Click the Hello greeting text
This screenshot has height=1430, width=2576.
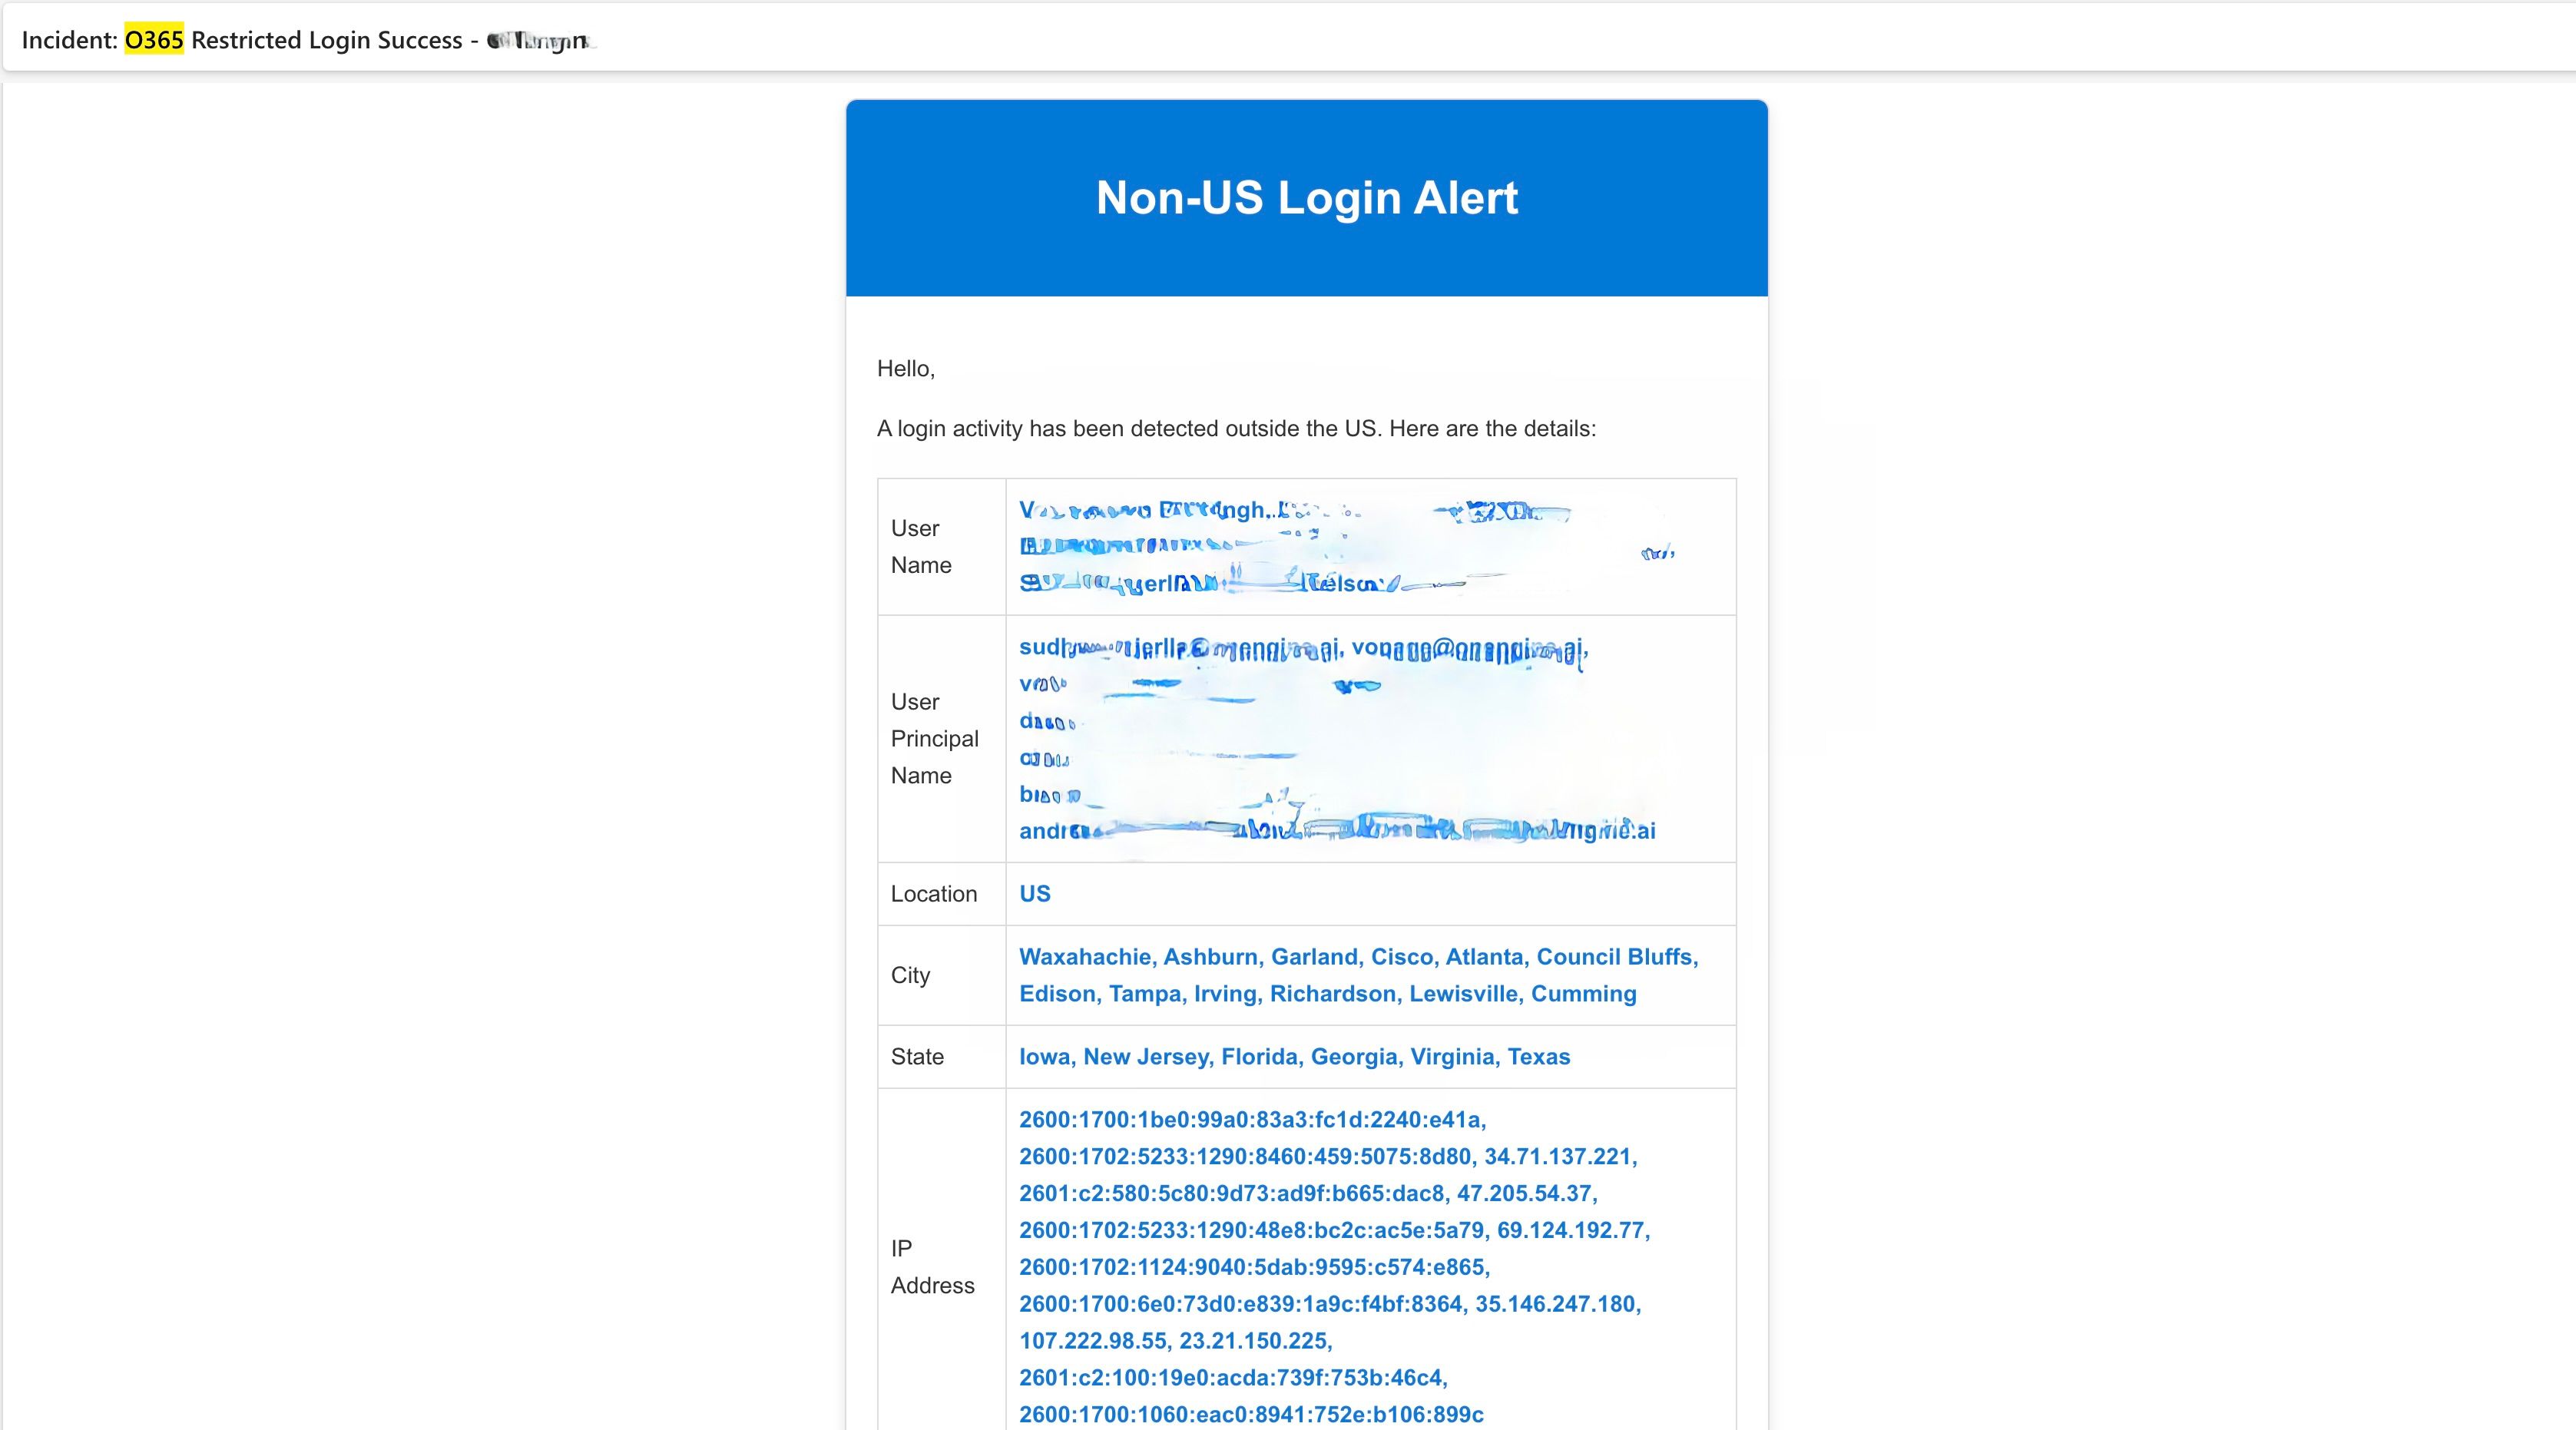pos(905,369)
